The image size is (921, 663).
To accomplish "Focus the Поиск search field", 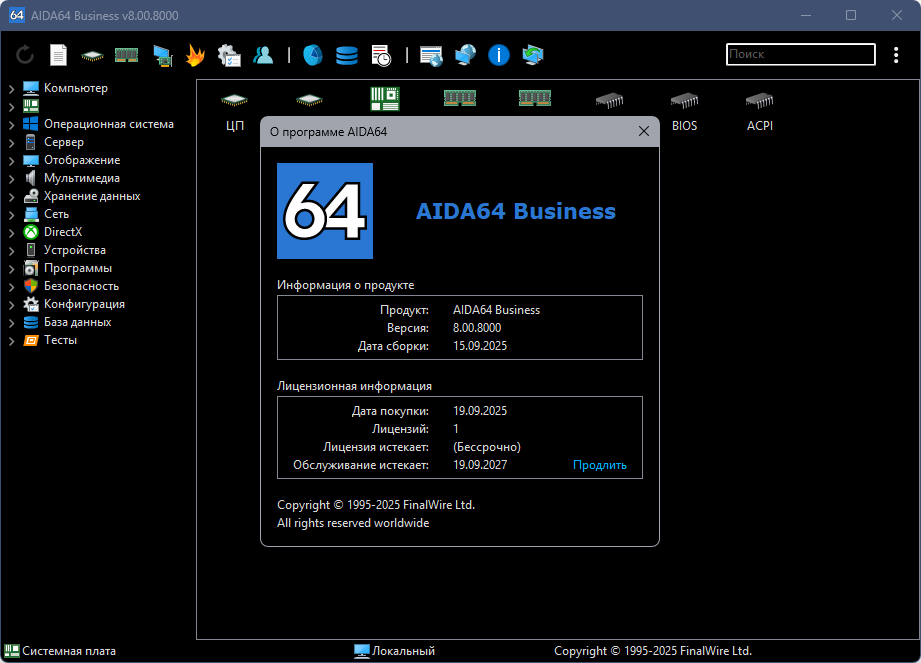I will [801, 54].
